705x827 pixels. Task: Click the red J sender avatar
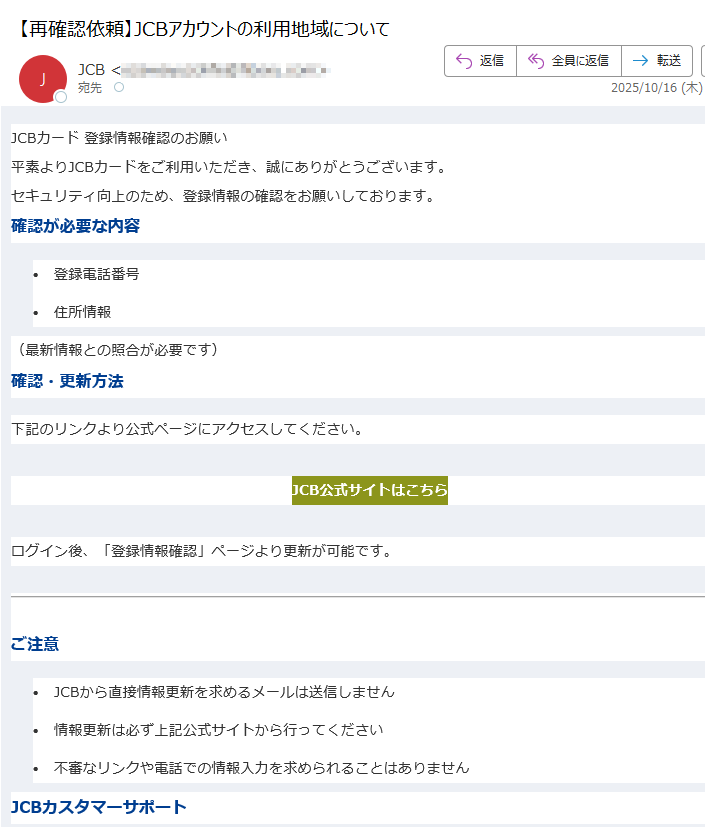pyautogui.click(x=43, y=79)
